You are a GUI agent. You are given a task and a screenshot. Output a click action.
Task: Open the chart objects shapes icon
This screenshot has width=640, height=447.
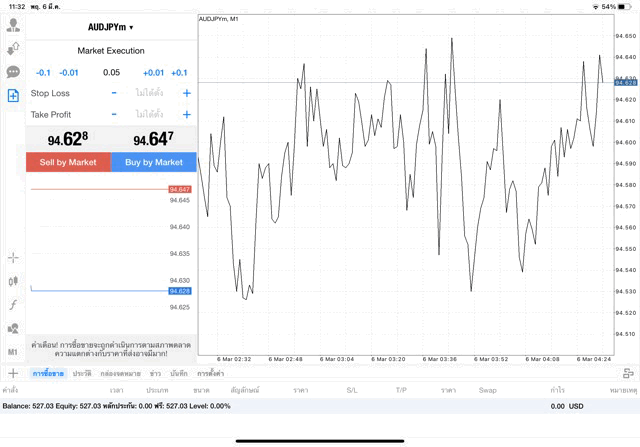13,328
